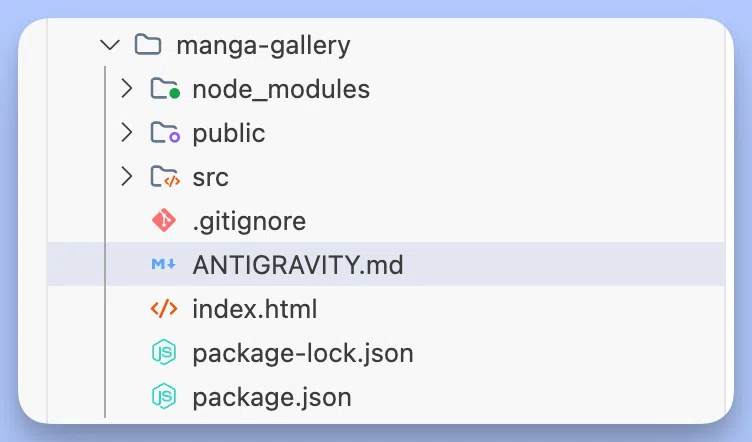Open index.html in the file tree
This screenshot has width=752, height=442.
(255, 309)
